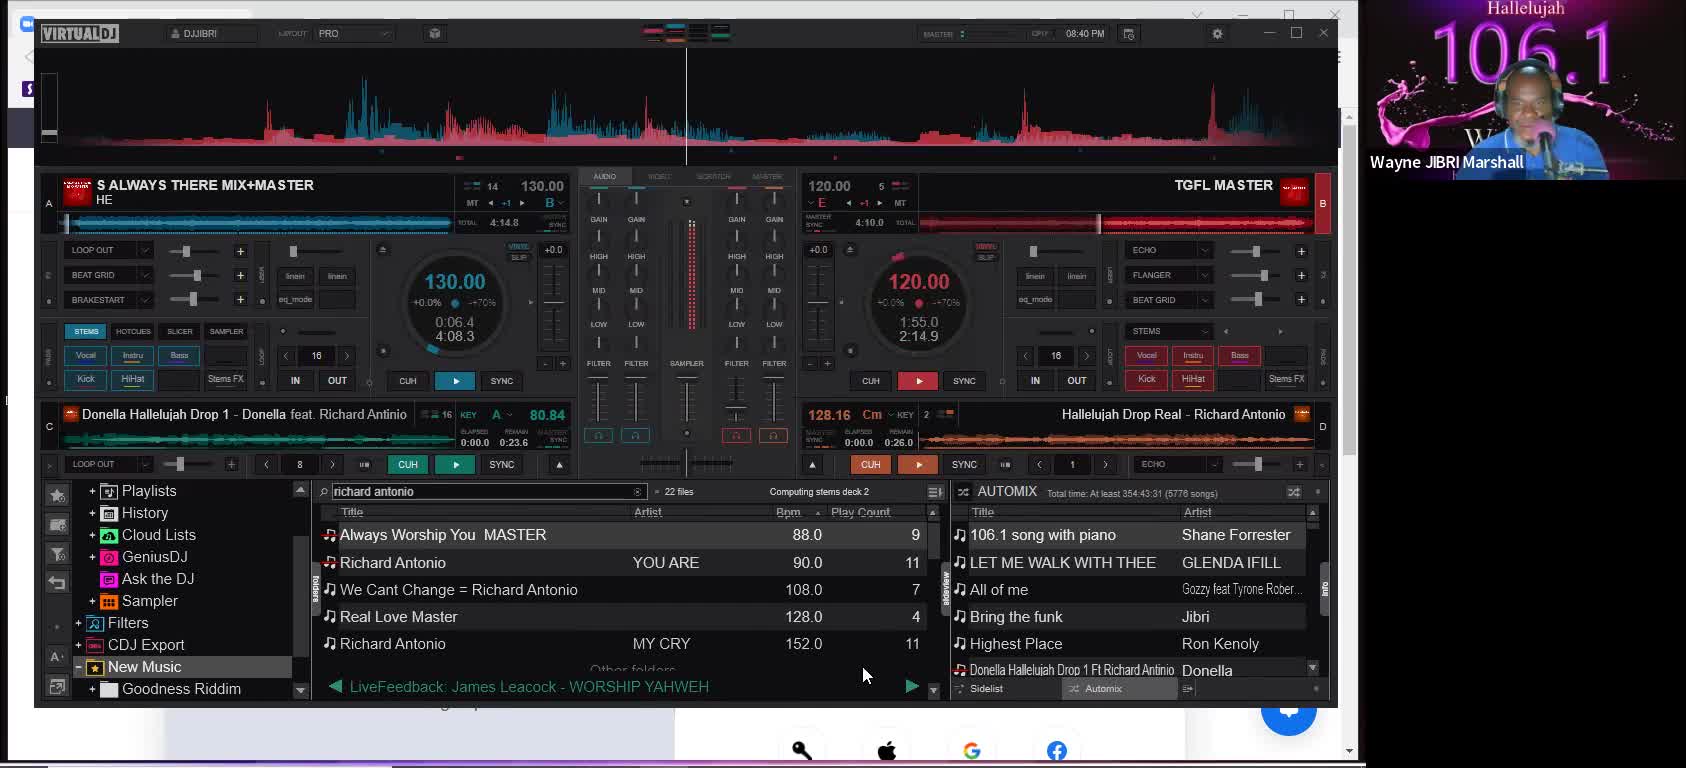The image size is (1686, 768).
Task: Click the search magnifier icon in the browser
Action: [x=324, y=492]
